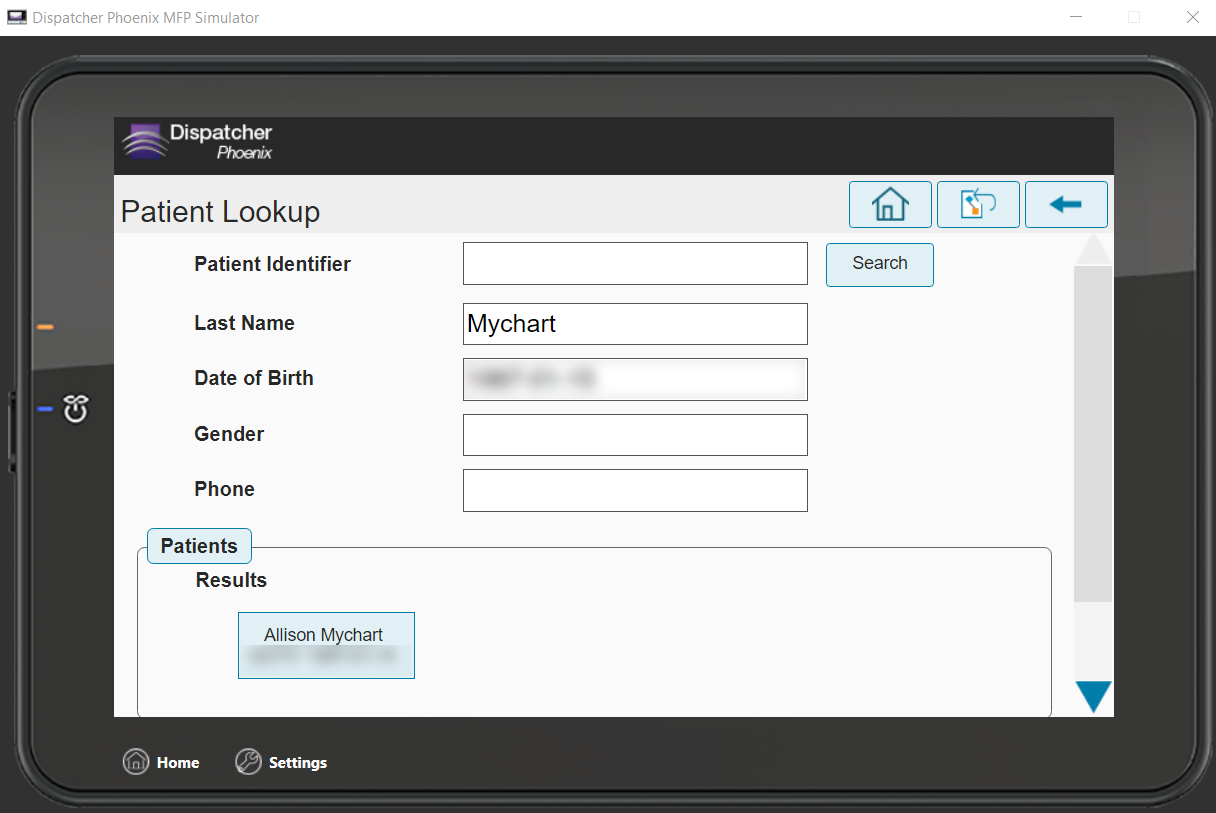
Task: Click the Phone label
Action: pos(224,489)
